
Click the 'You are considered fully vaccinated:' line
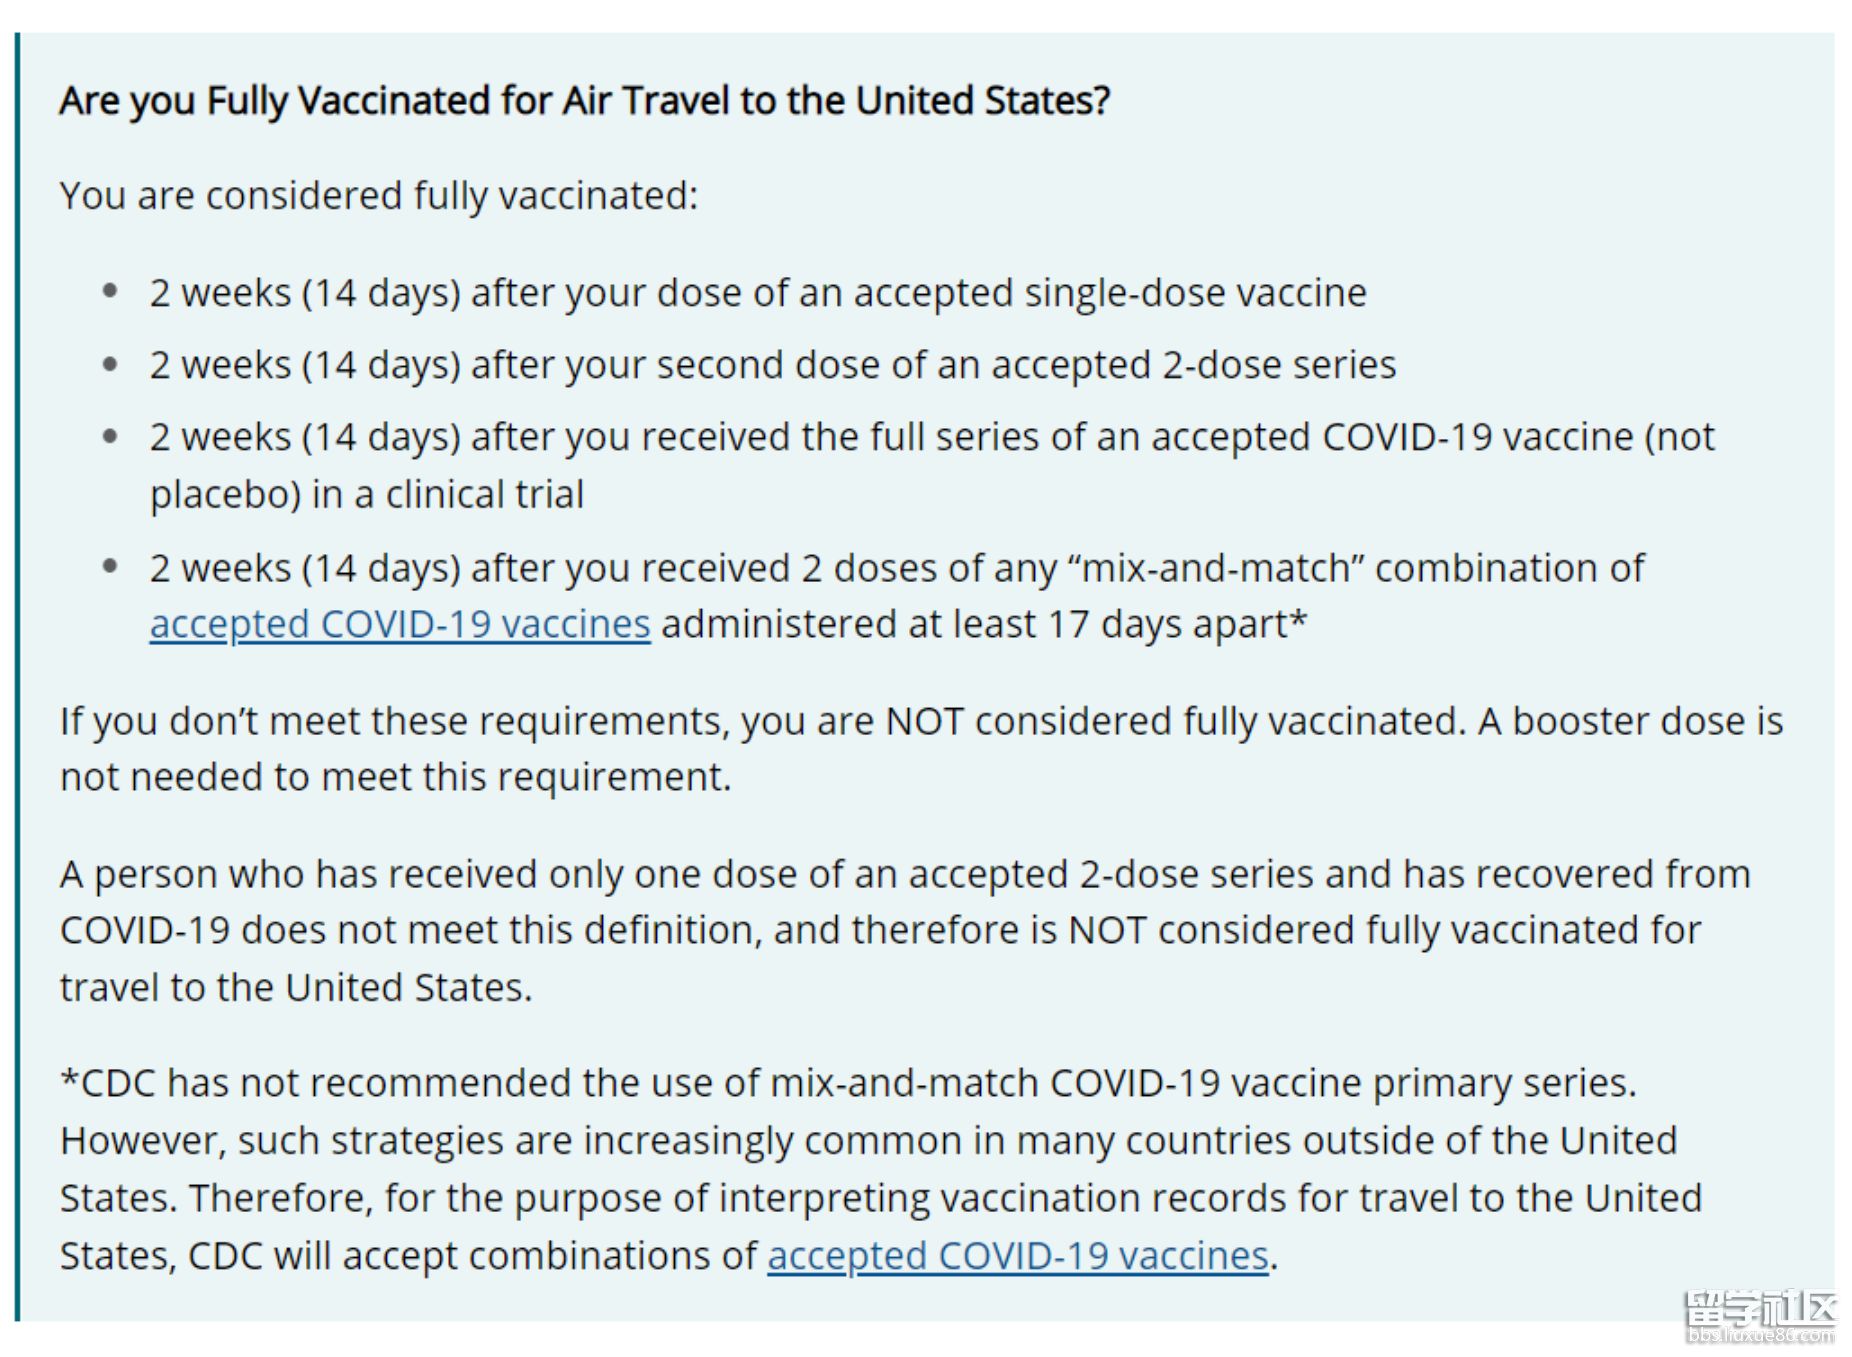coord(379,196)
